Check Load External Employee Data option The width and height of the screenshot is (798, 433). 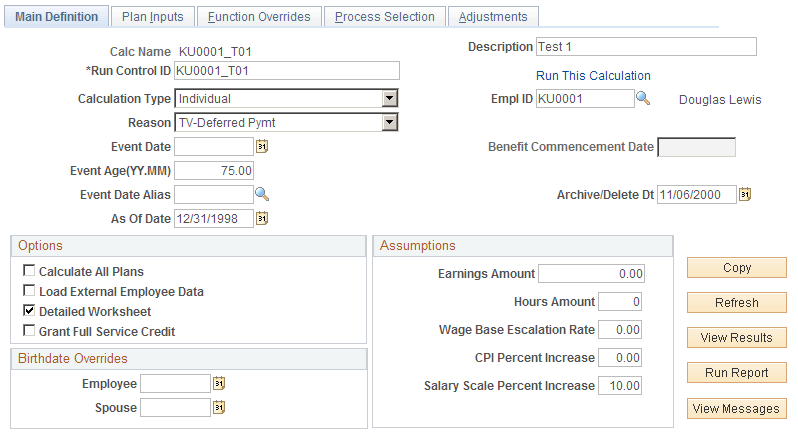tap(30, 291)
